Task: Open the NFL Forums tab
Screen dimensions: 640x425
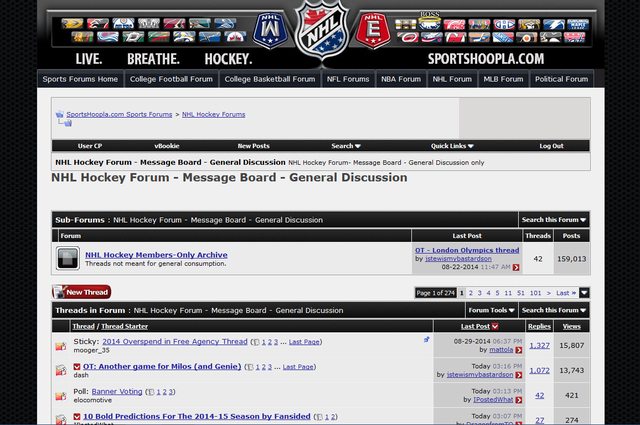Action: pos(348,79)
